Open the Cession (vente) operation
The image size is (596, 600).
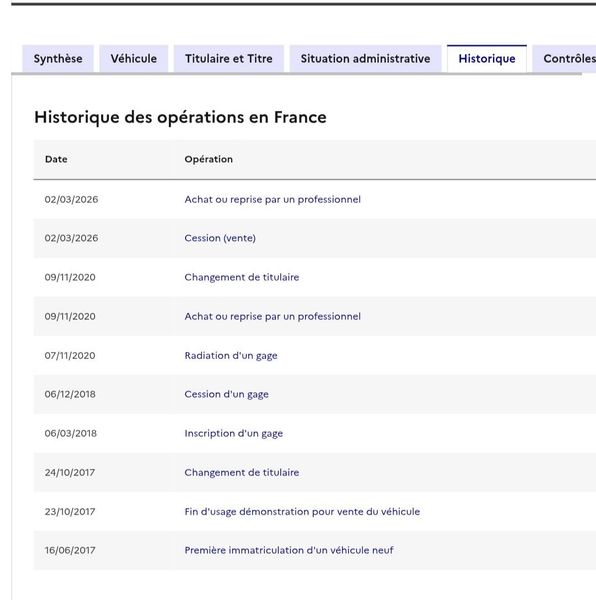pyautogui.click(x=220, y=238)
